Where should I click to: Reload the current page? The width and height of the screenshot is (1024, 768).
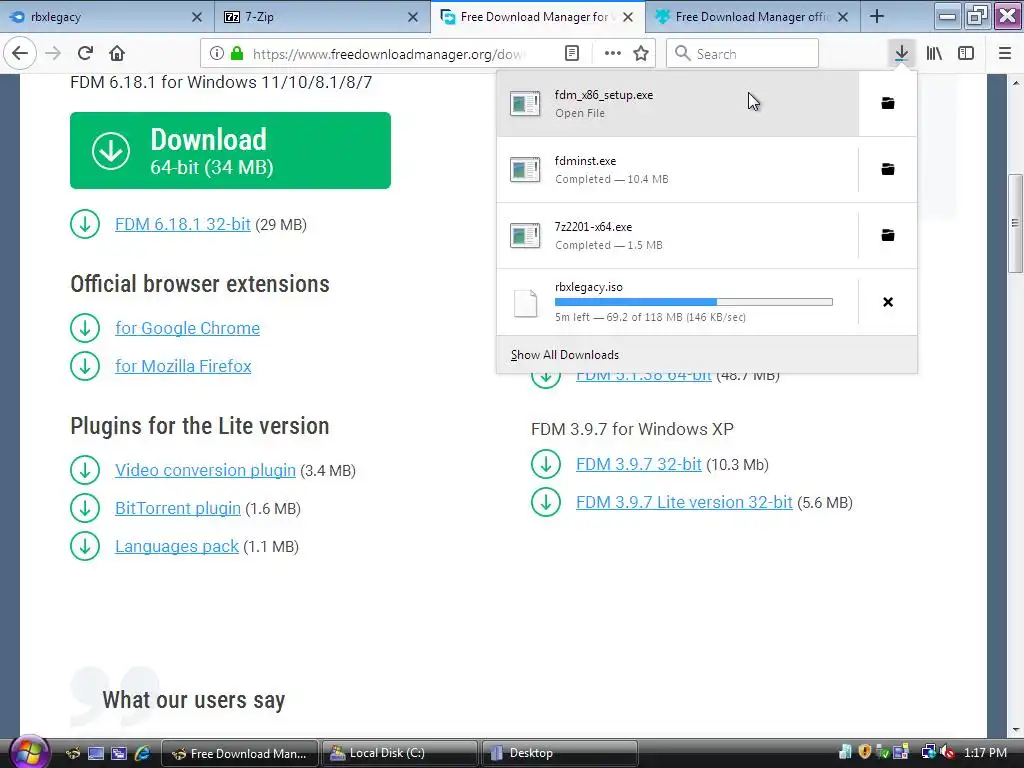pos(85,54)
